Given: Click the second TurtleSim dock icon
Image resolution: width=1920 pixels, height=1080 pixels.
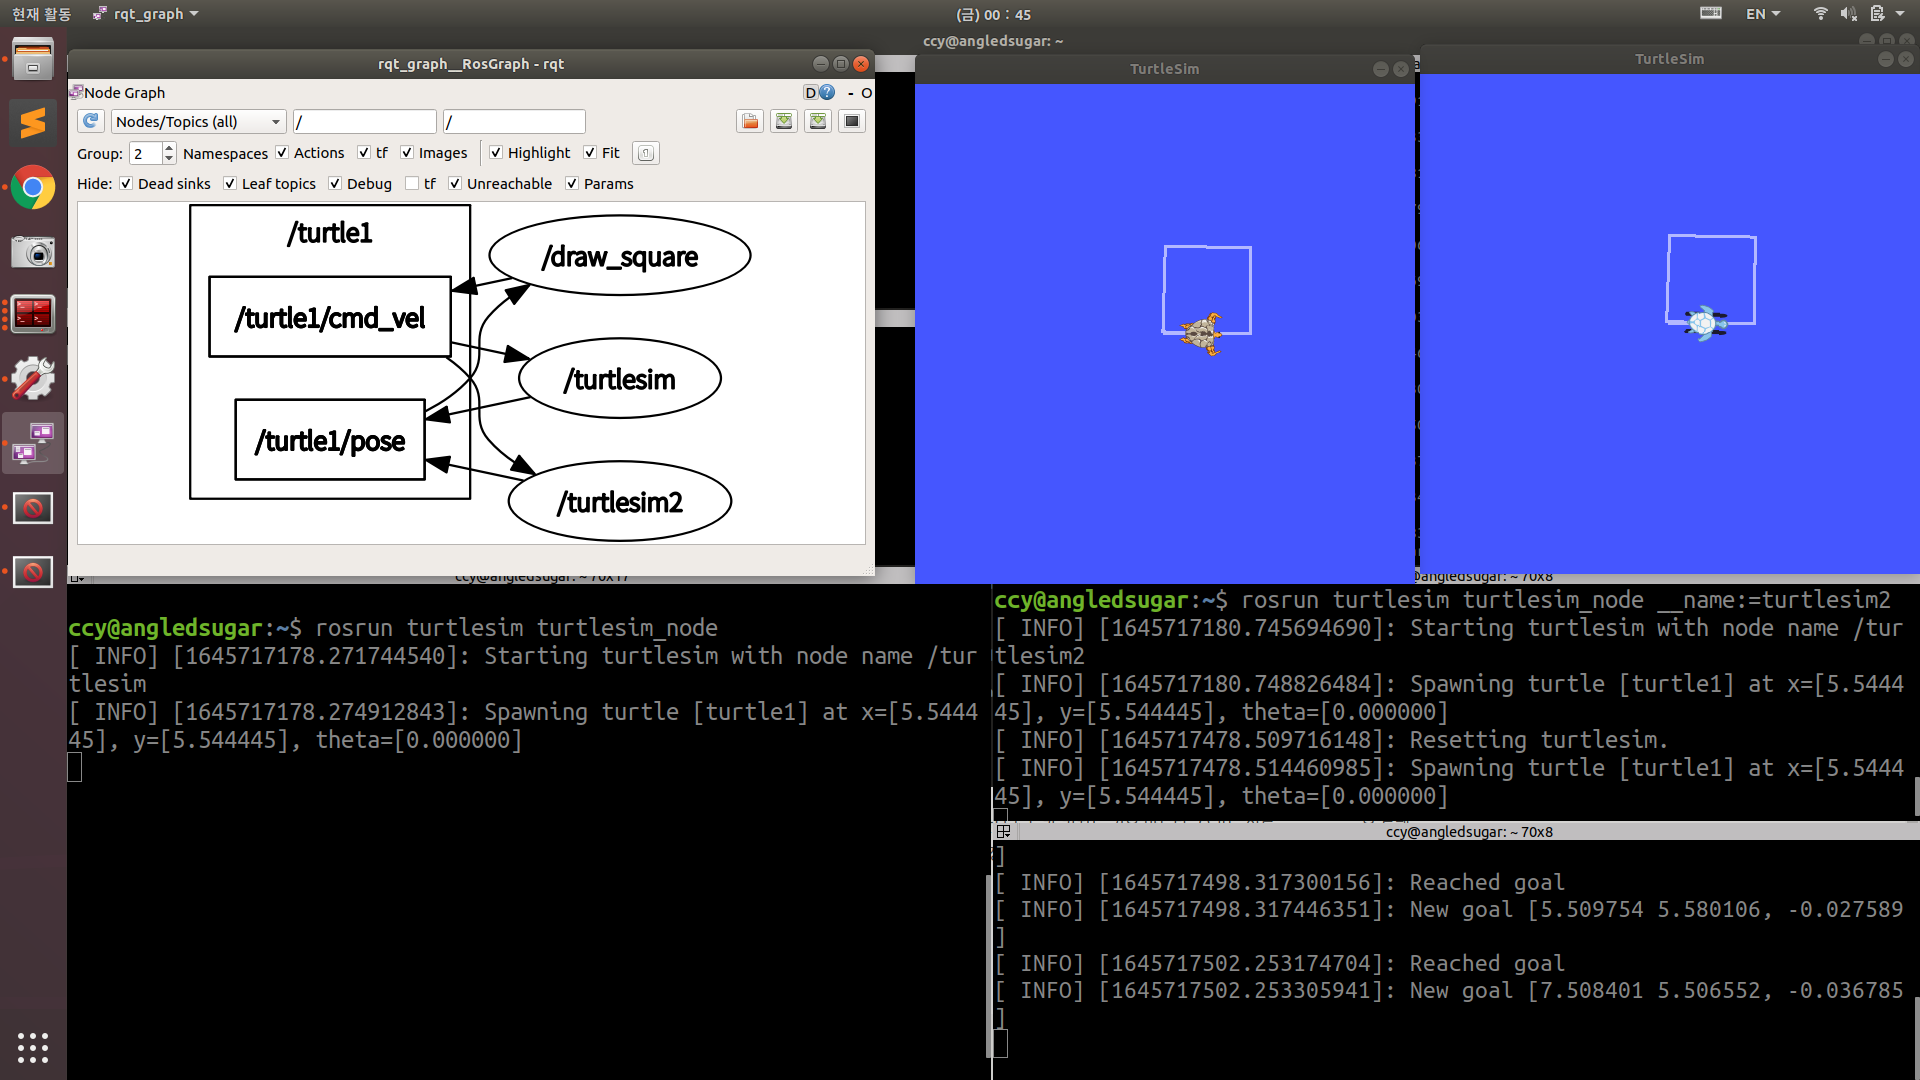Looking at the screenshot, I should tap(33, 572).
